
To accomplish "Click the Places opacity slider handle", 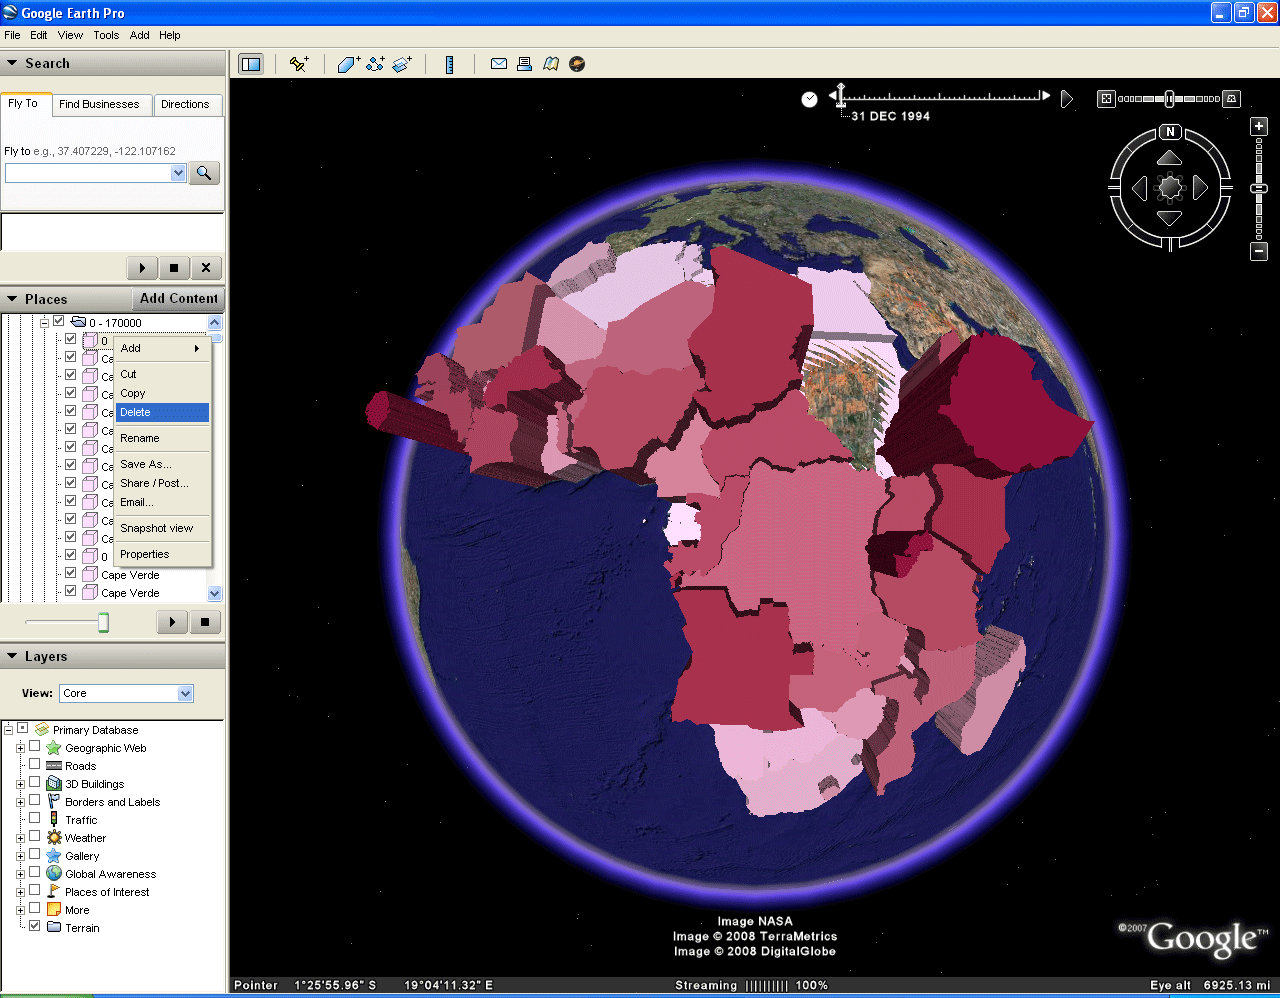I will (x=103, y=623).
